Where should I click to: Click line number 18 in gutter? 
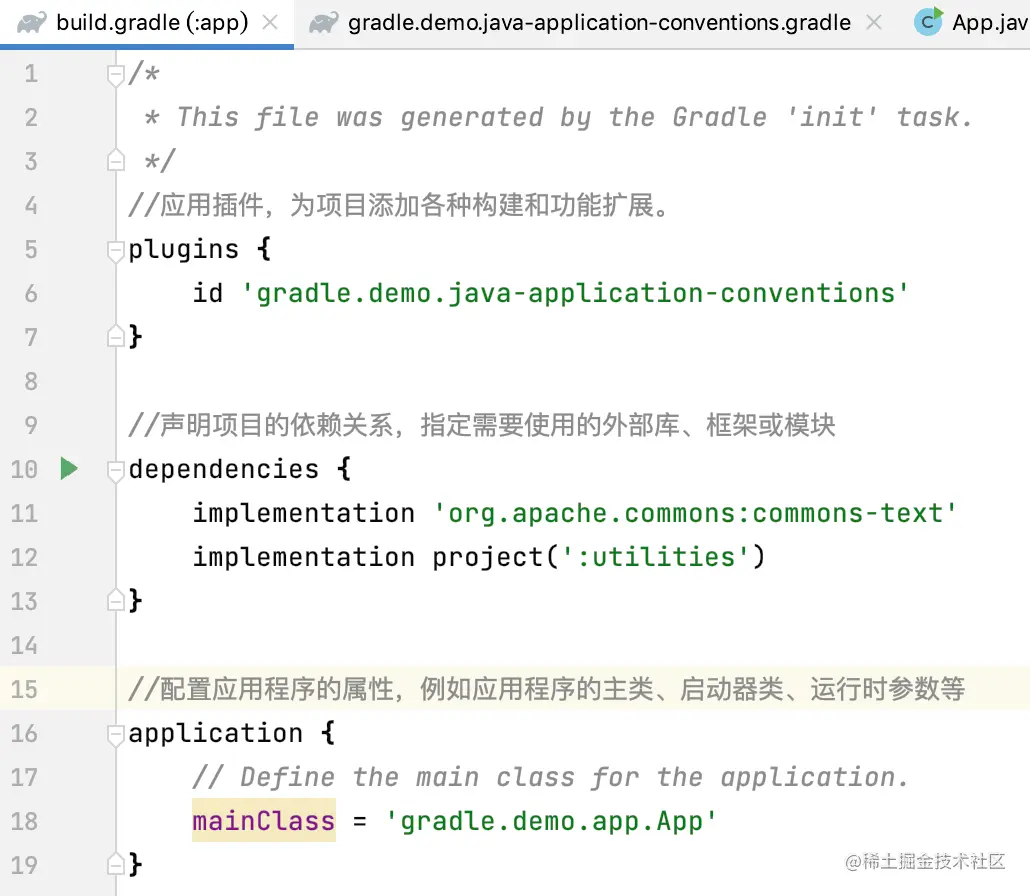pos(24,822)
